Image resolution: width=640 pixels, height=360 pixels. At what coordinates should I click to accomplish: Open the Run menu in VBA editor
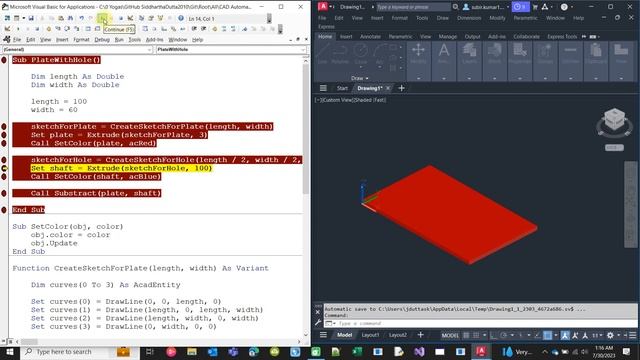pos(119,40)
